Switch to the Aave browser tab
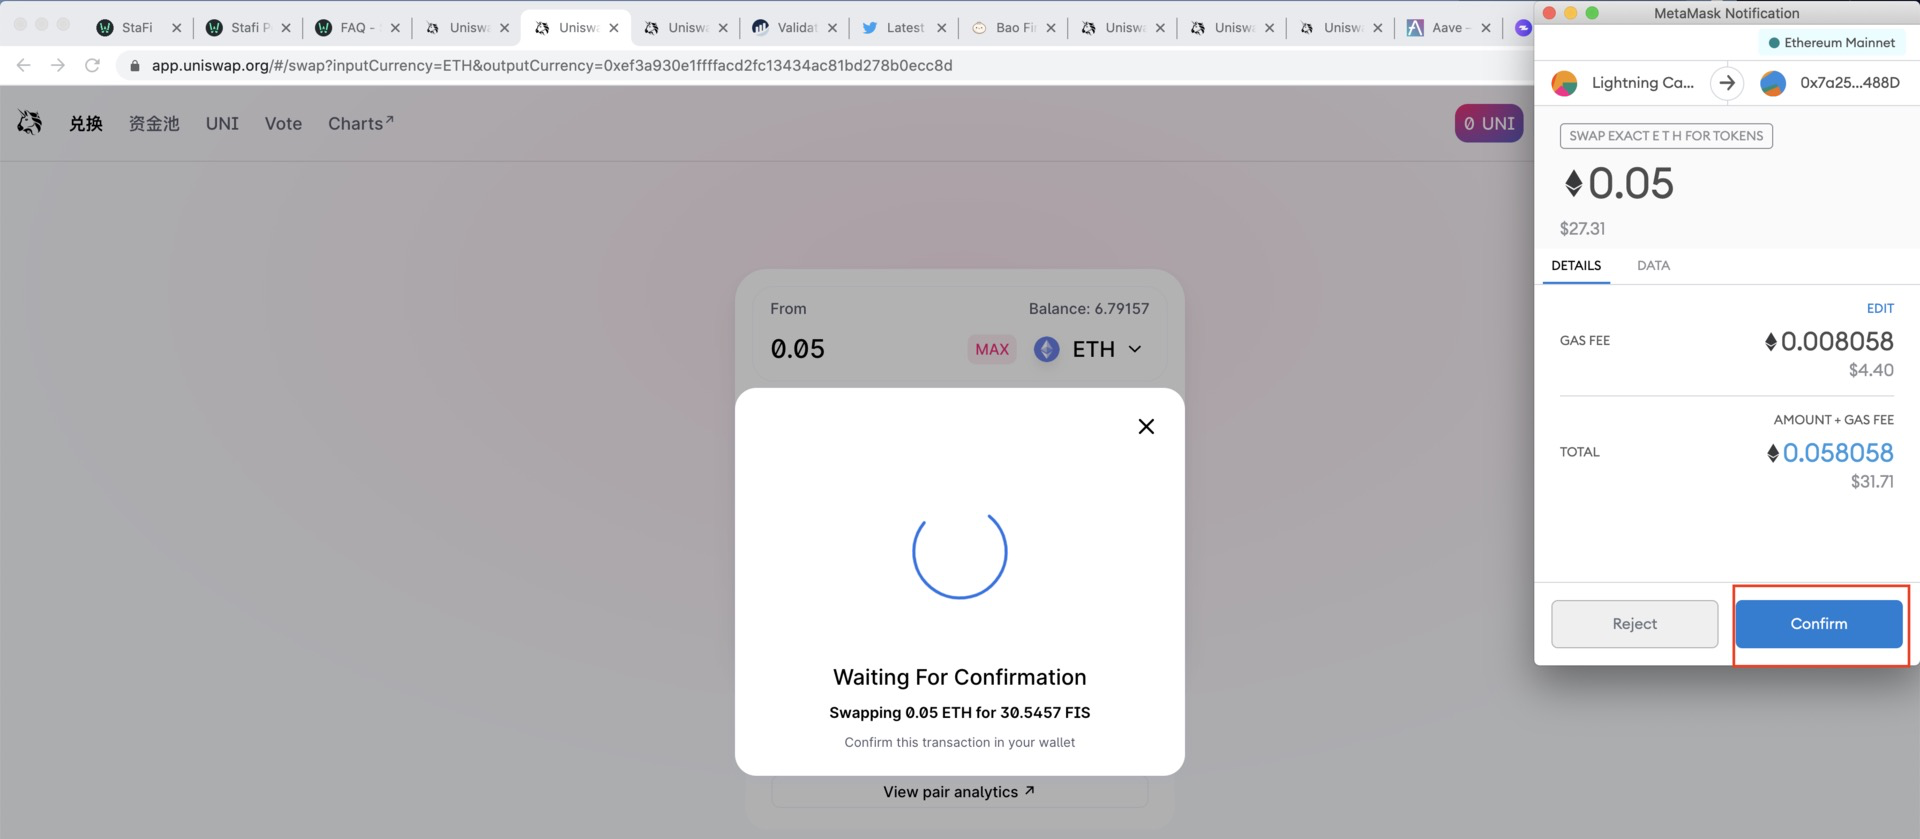The image size is (1920, 839). click(1448, 28)
